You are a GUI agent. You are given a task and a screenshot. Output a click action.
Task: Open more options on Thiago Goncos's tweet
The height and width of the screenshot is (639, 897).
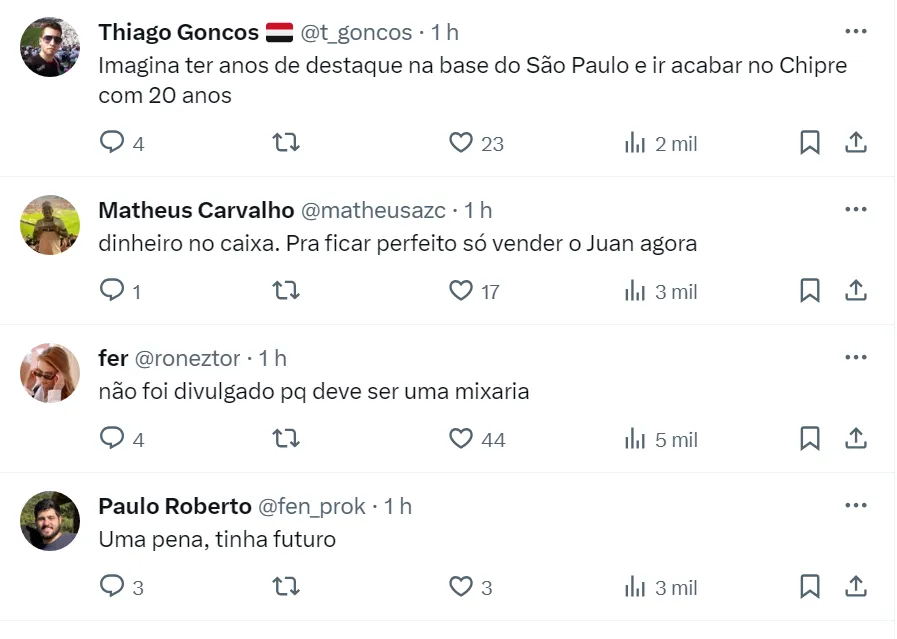click(x=856, y=32)
